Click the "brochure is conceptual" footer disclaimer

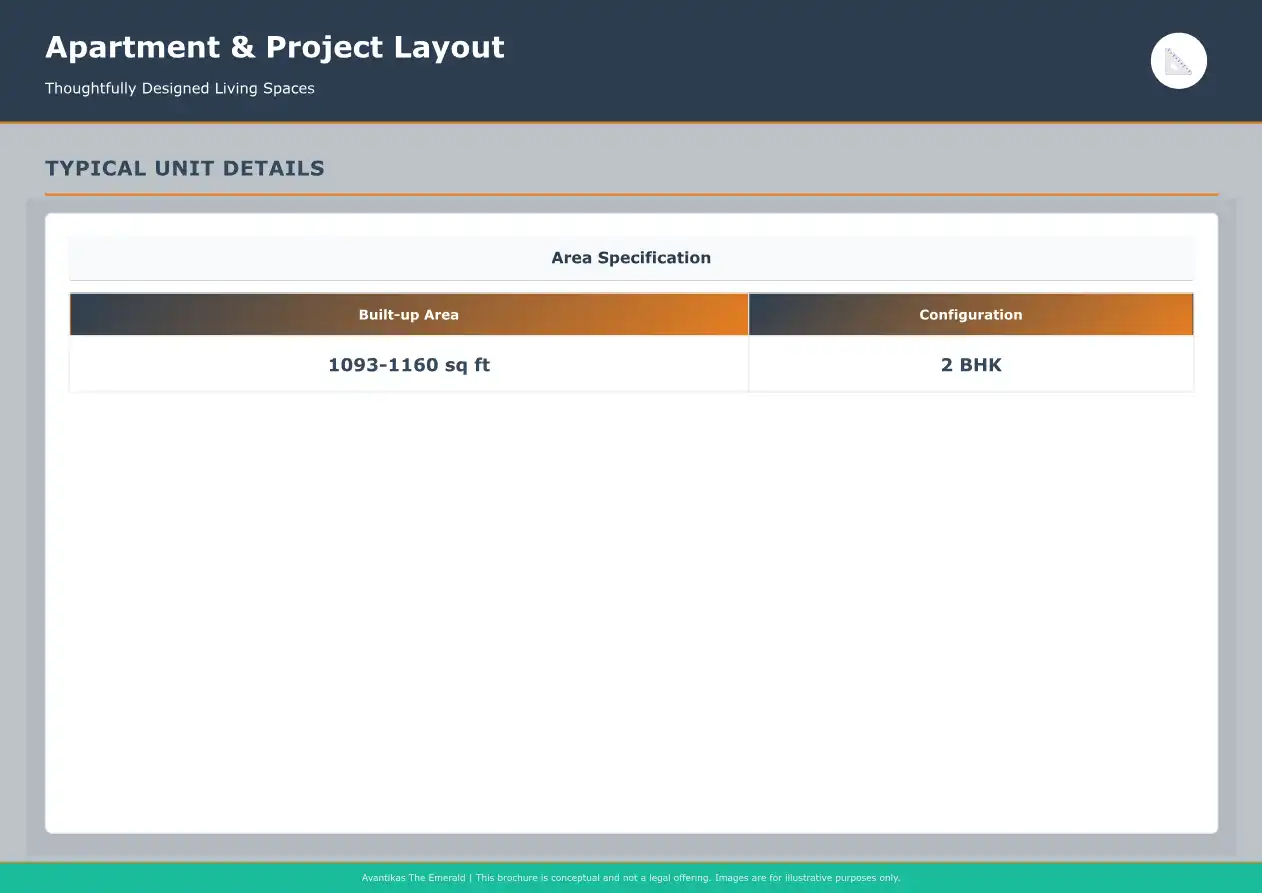pyautogui.click(x=577, y=878)
